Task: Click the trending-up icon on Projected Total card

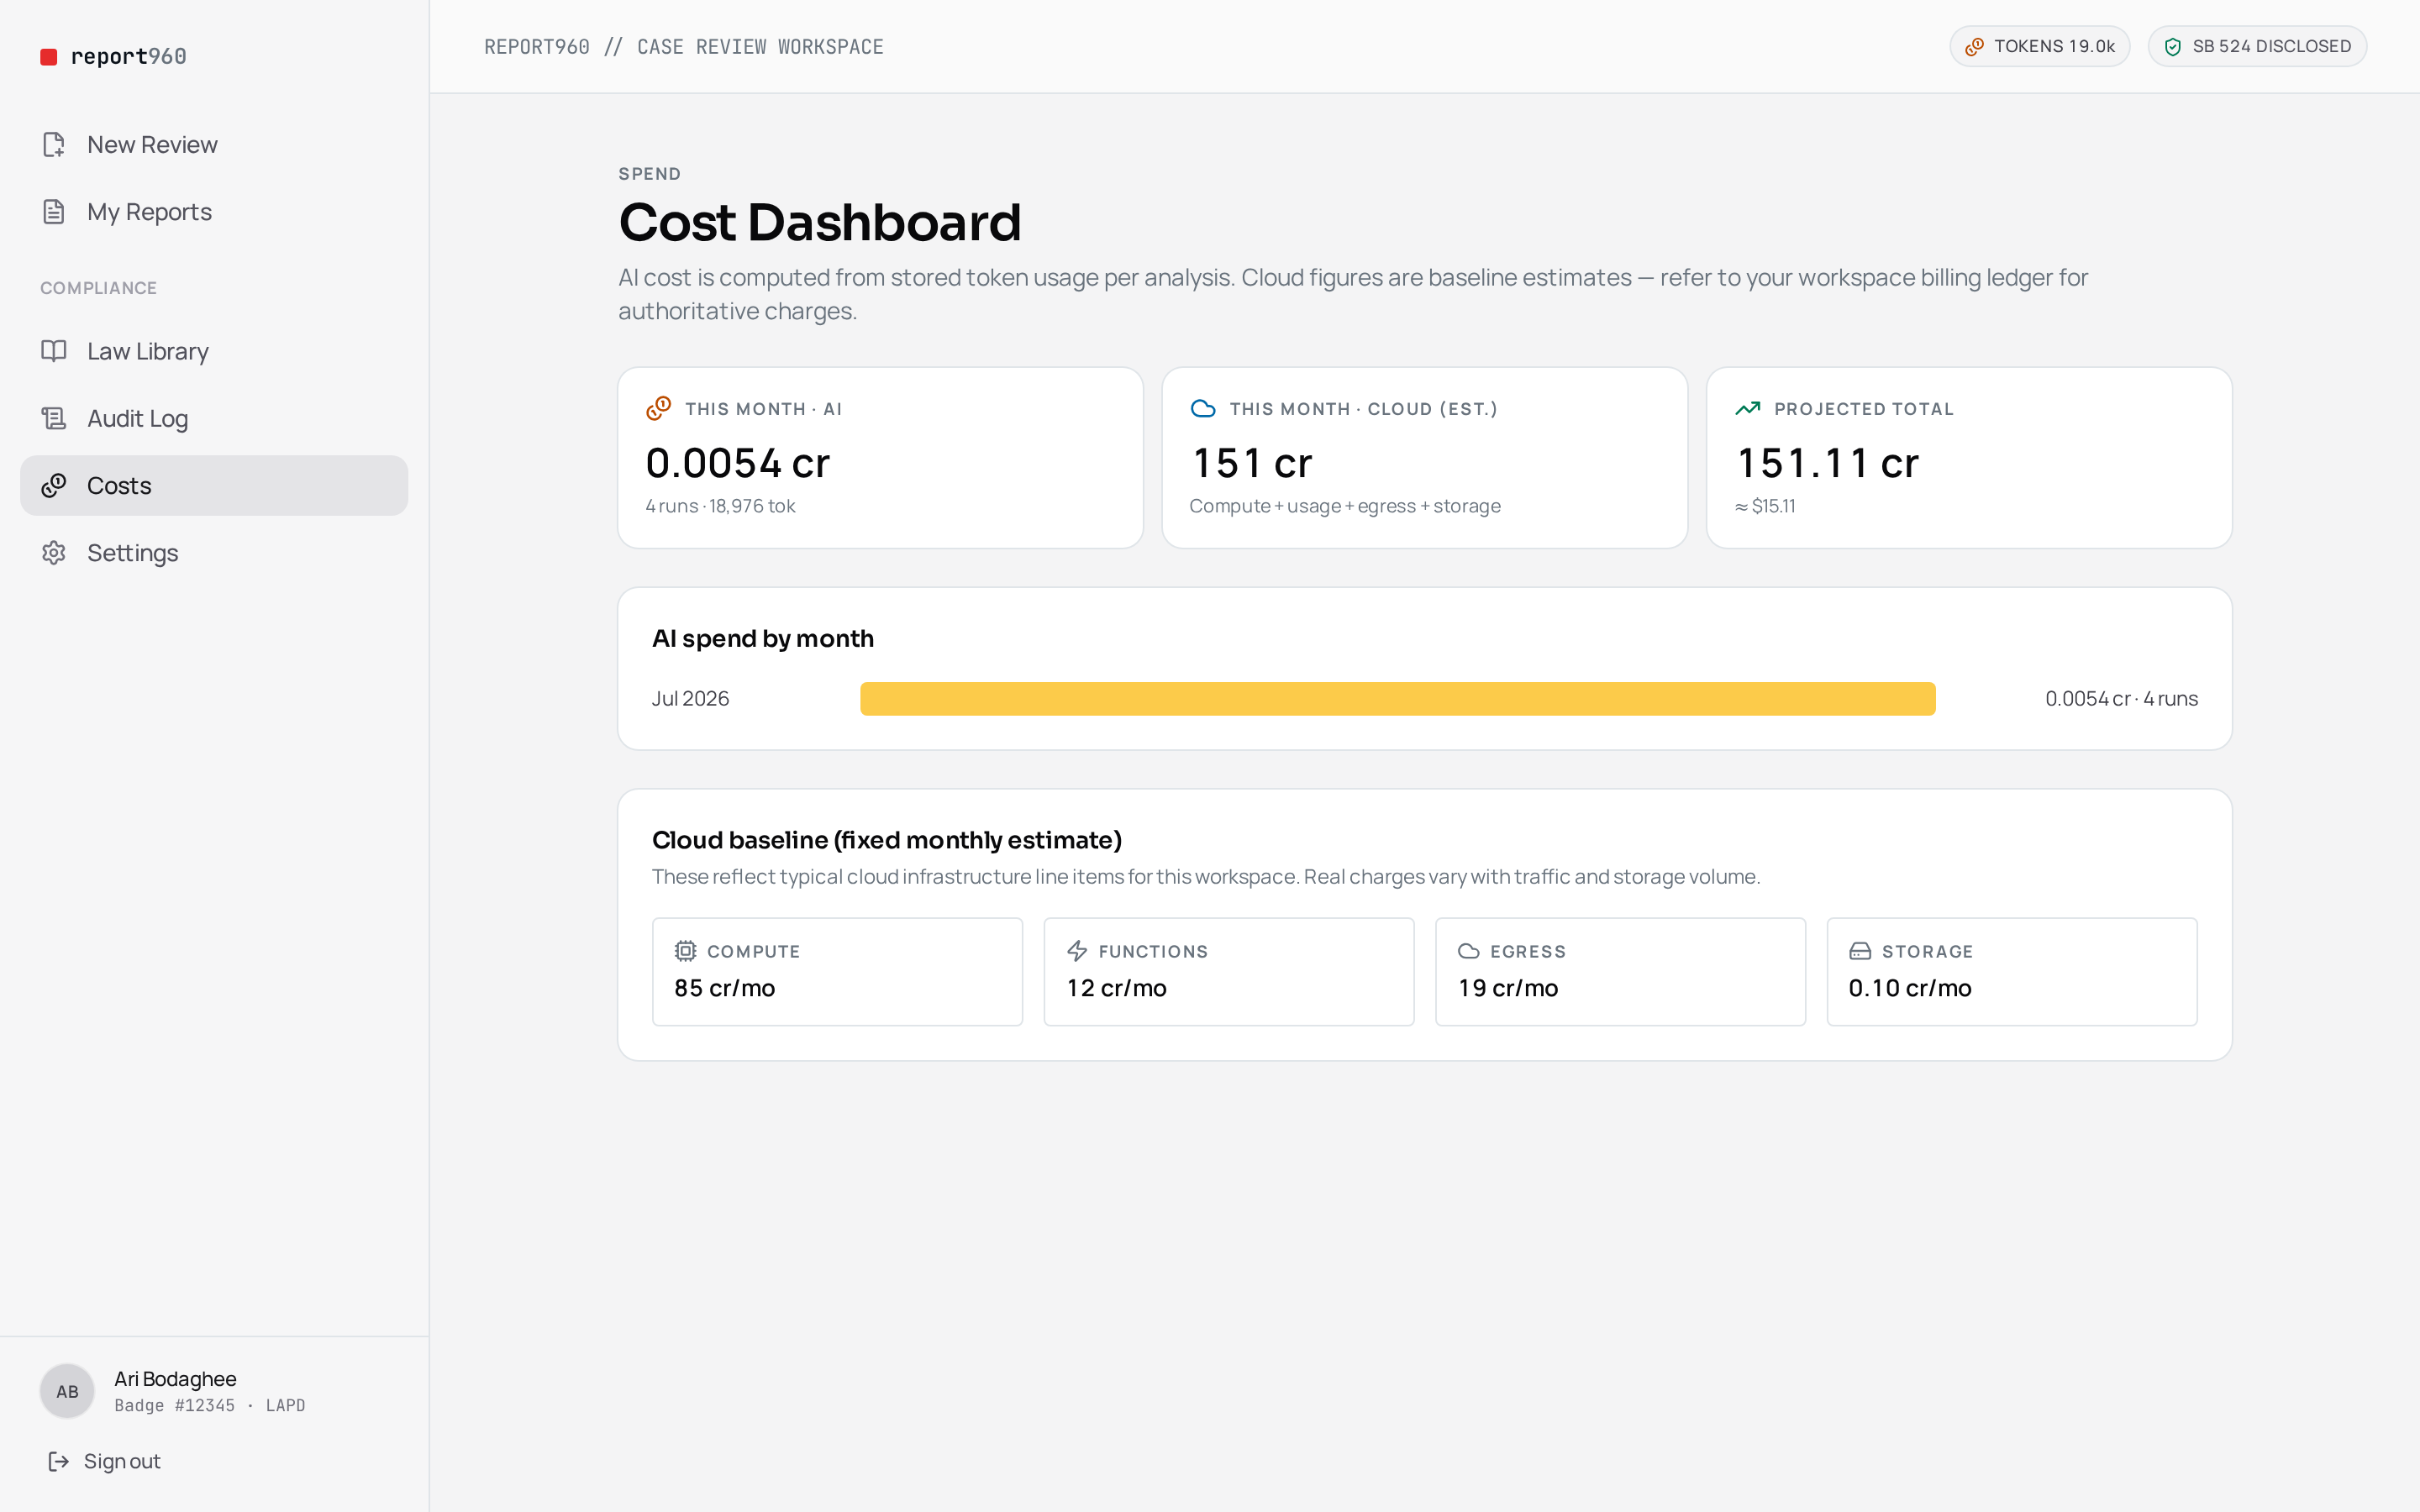Action: coord(1747,408)
